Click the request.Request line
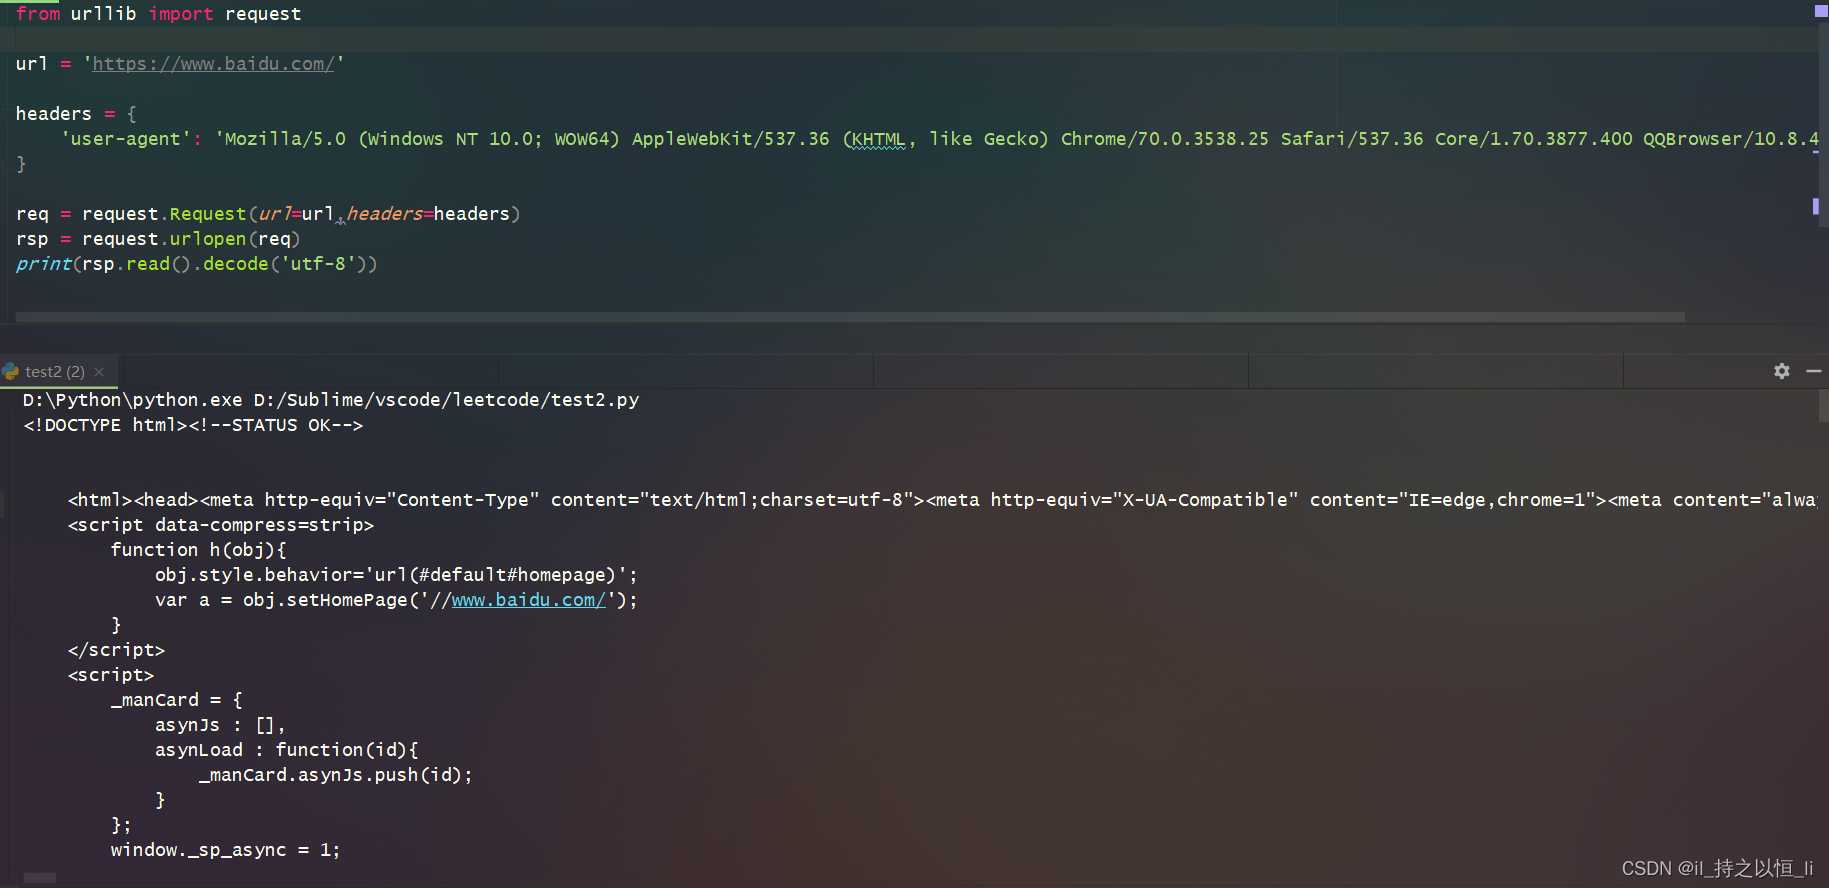 [x=268, y=214]
